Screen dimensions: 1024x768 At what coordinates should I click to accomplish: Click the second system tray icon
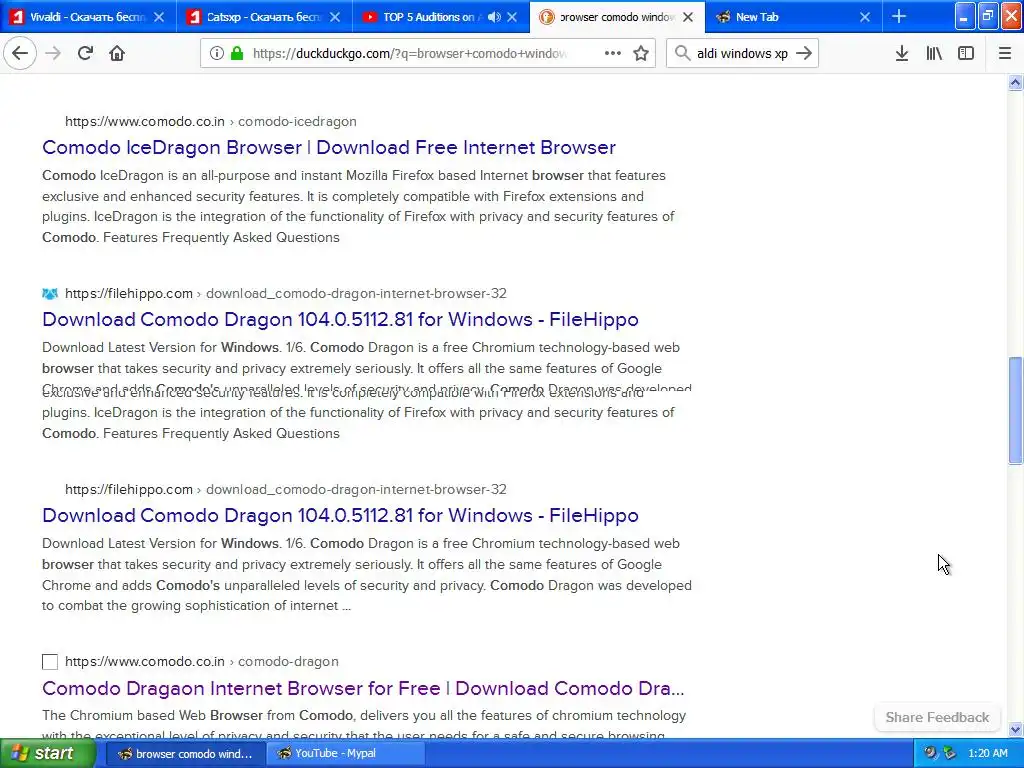pos(950,754)
